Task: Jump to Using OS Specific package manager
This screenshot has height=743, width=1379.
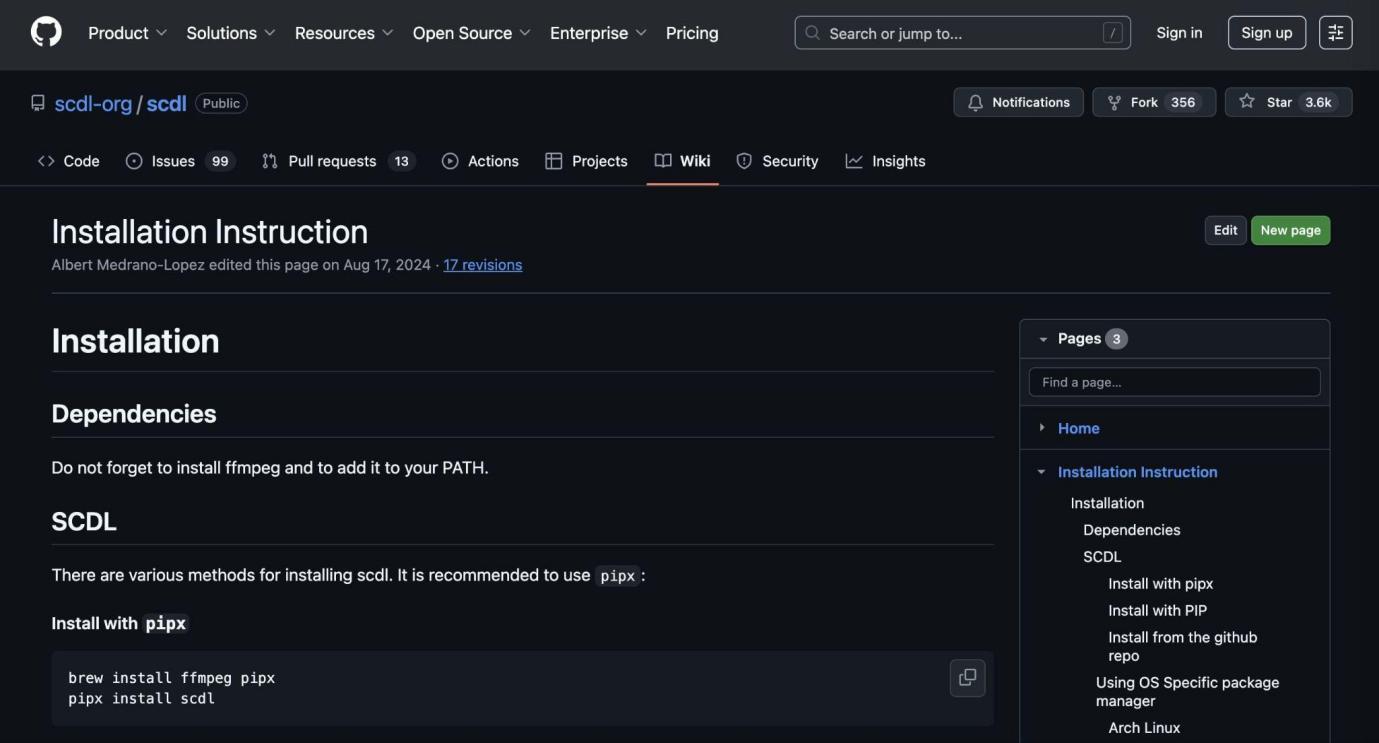Action: coord(1187,691)
